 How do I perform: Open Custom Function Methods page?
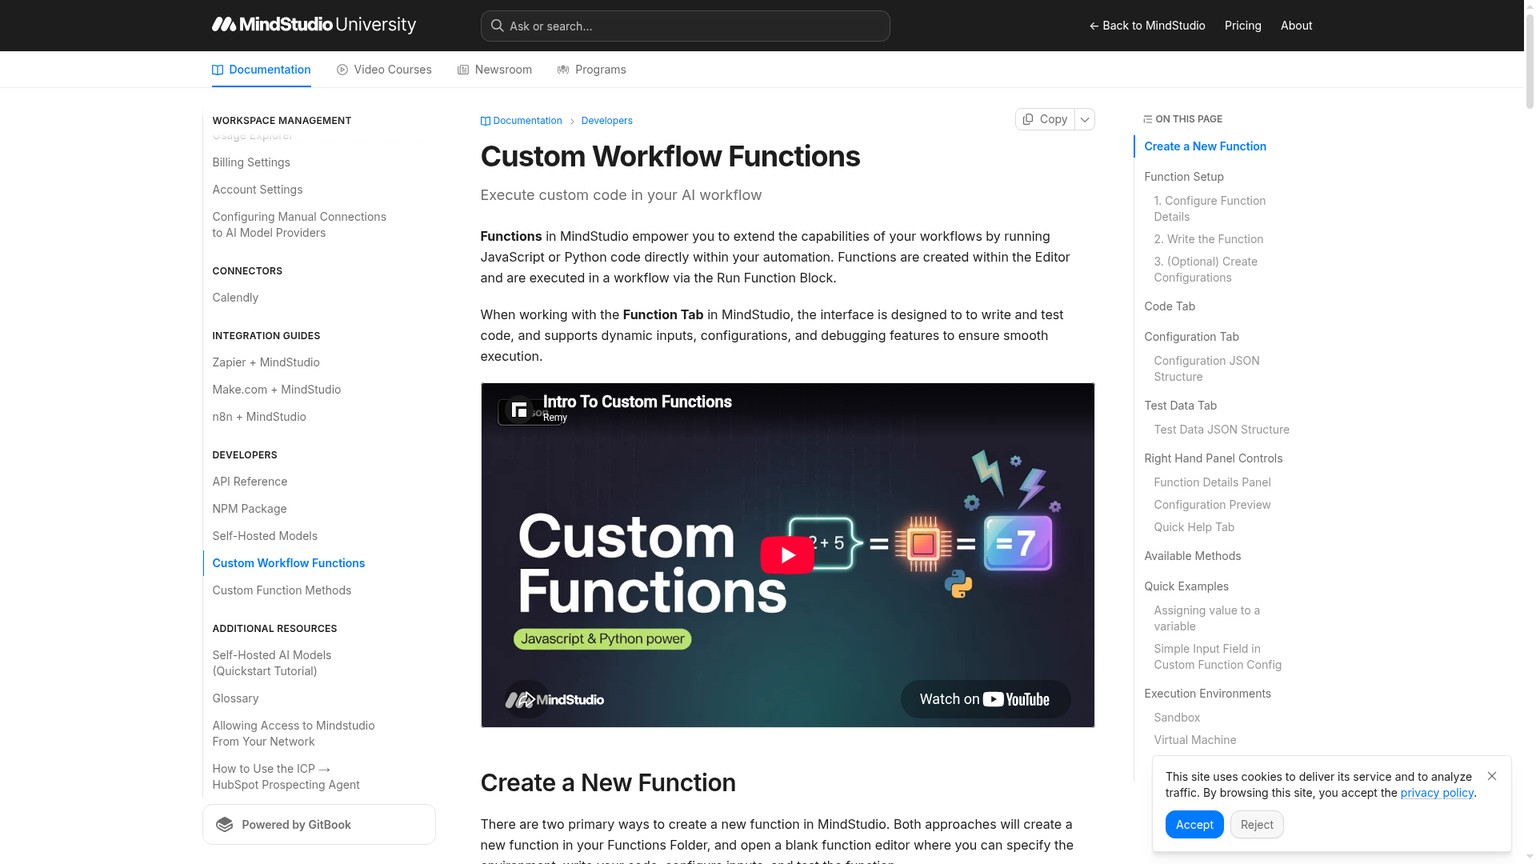tap(282, 591)
